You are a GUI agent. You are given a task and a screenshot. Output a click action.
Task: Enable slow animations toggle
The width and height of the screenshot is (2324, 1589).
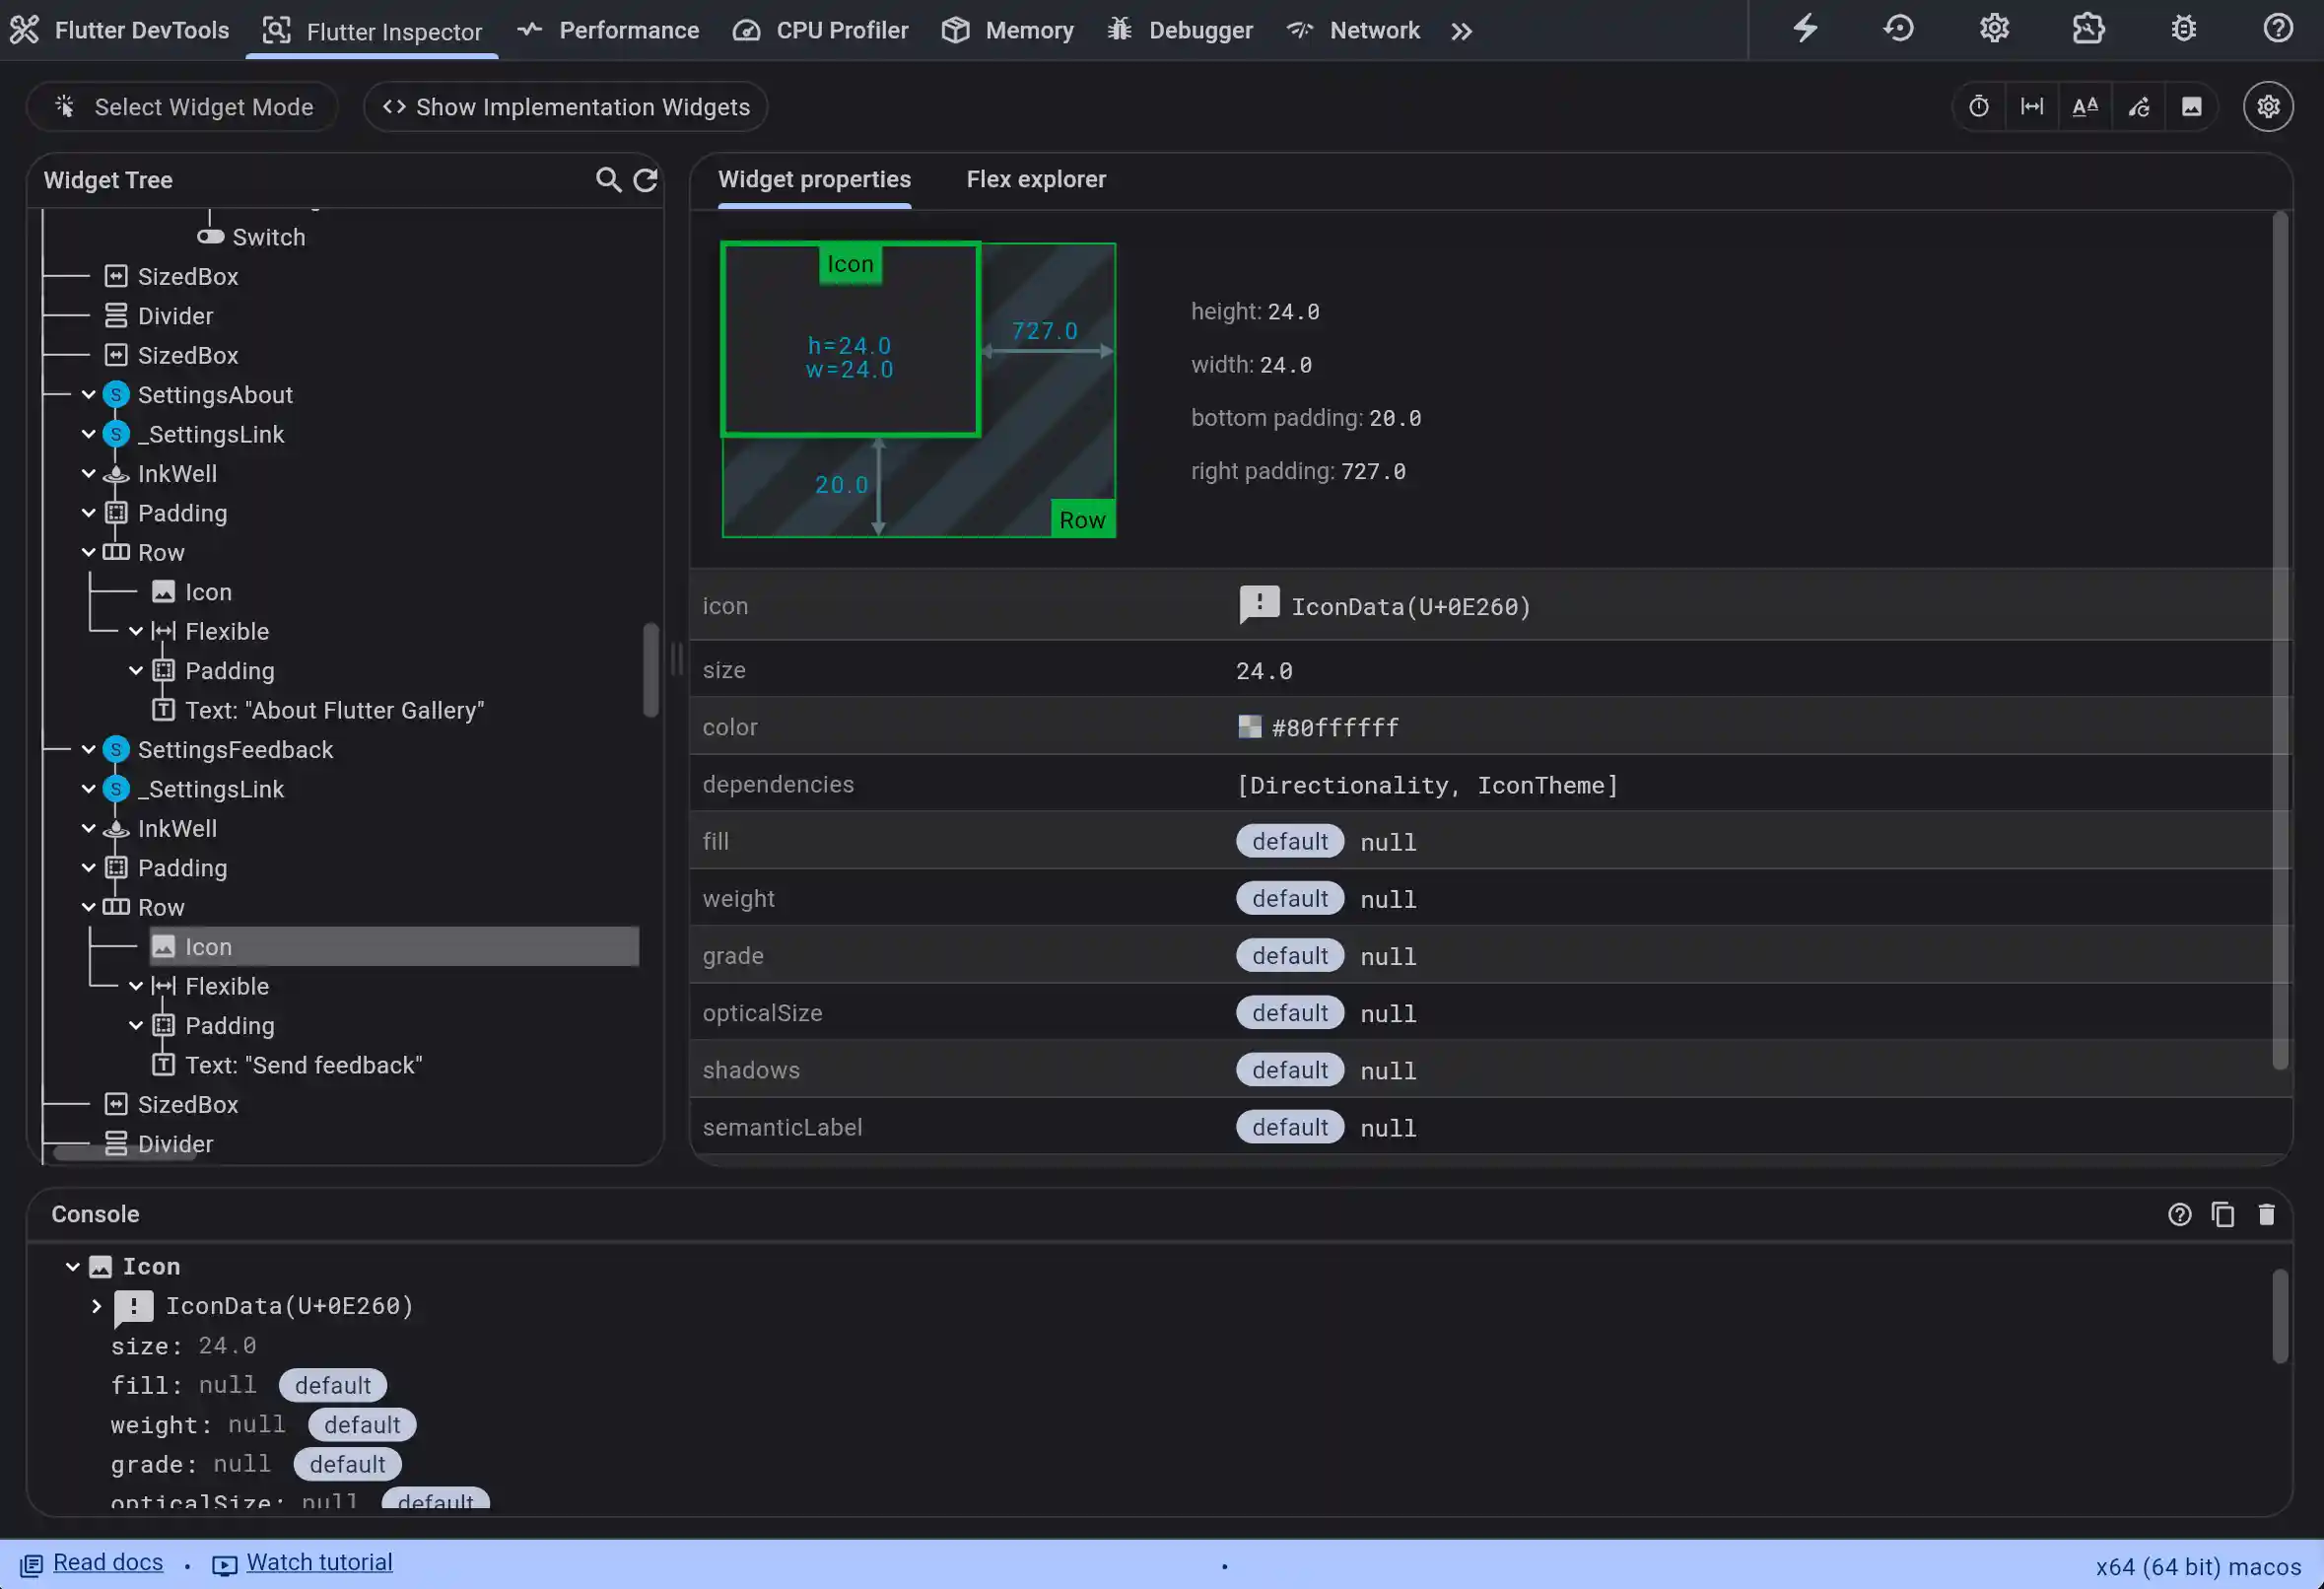[x=1978, y=106]
